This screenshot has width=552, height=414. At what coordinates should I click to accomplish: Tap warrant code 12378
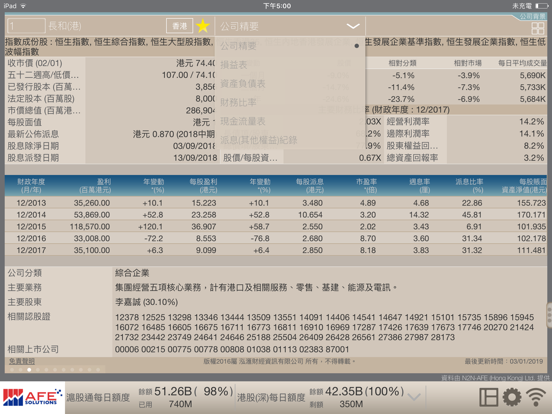tap(127, 317)
